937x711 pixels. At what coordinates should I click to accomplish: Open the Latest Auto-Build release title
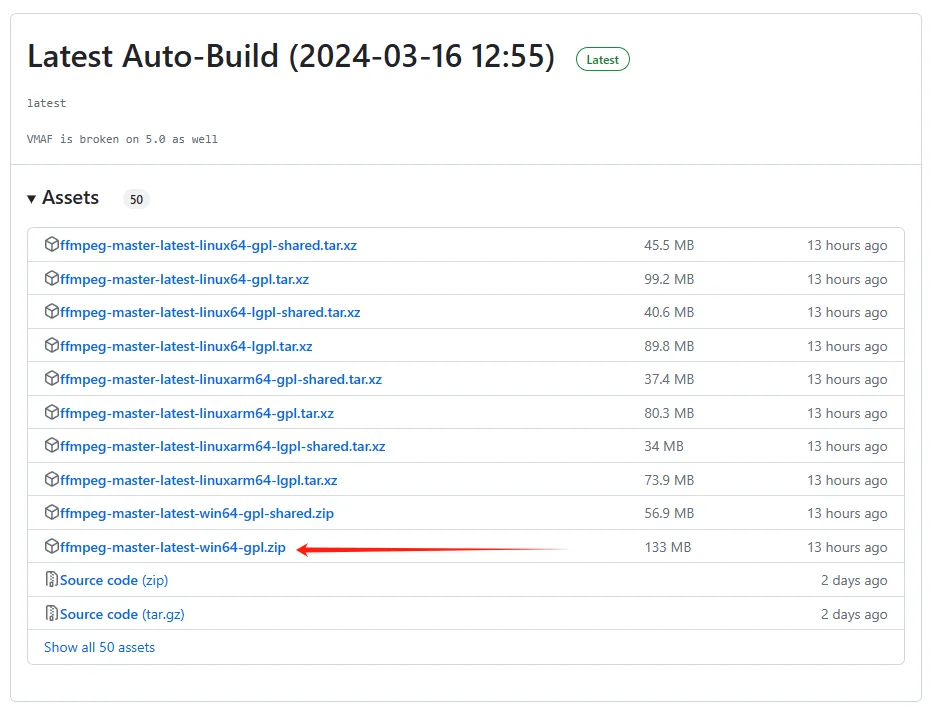coord(290,57)
